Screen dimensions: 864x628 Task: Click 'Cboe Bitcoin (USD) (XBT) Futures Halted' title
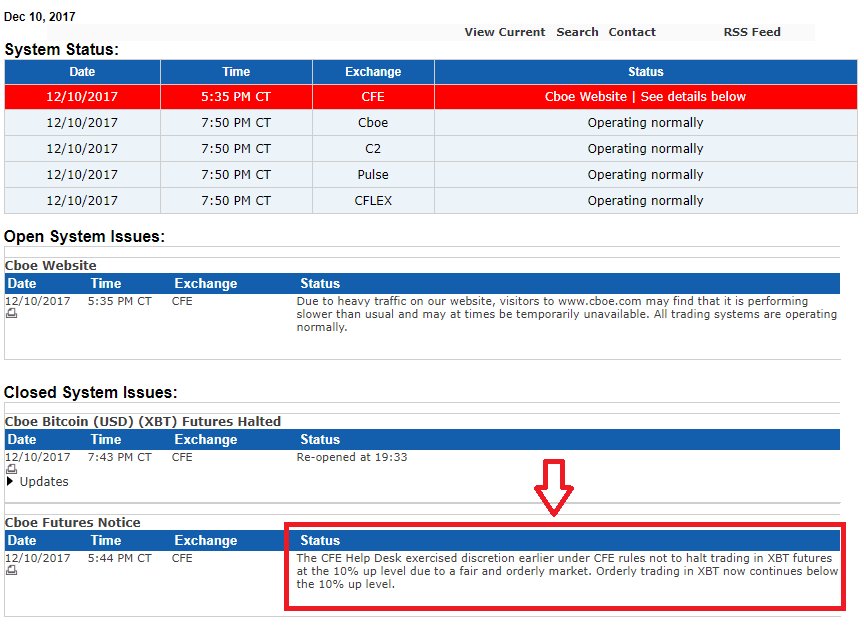click(x=143, y=421)
